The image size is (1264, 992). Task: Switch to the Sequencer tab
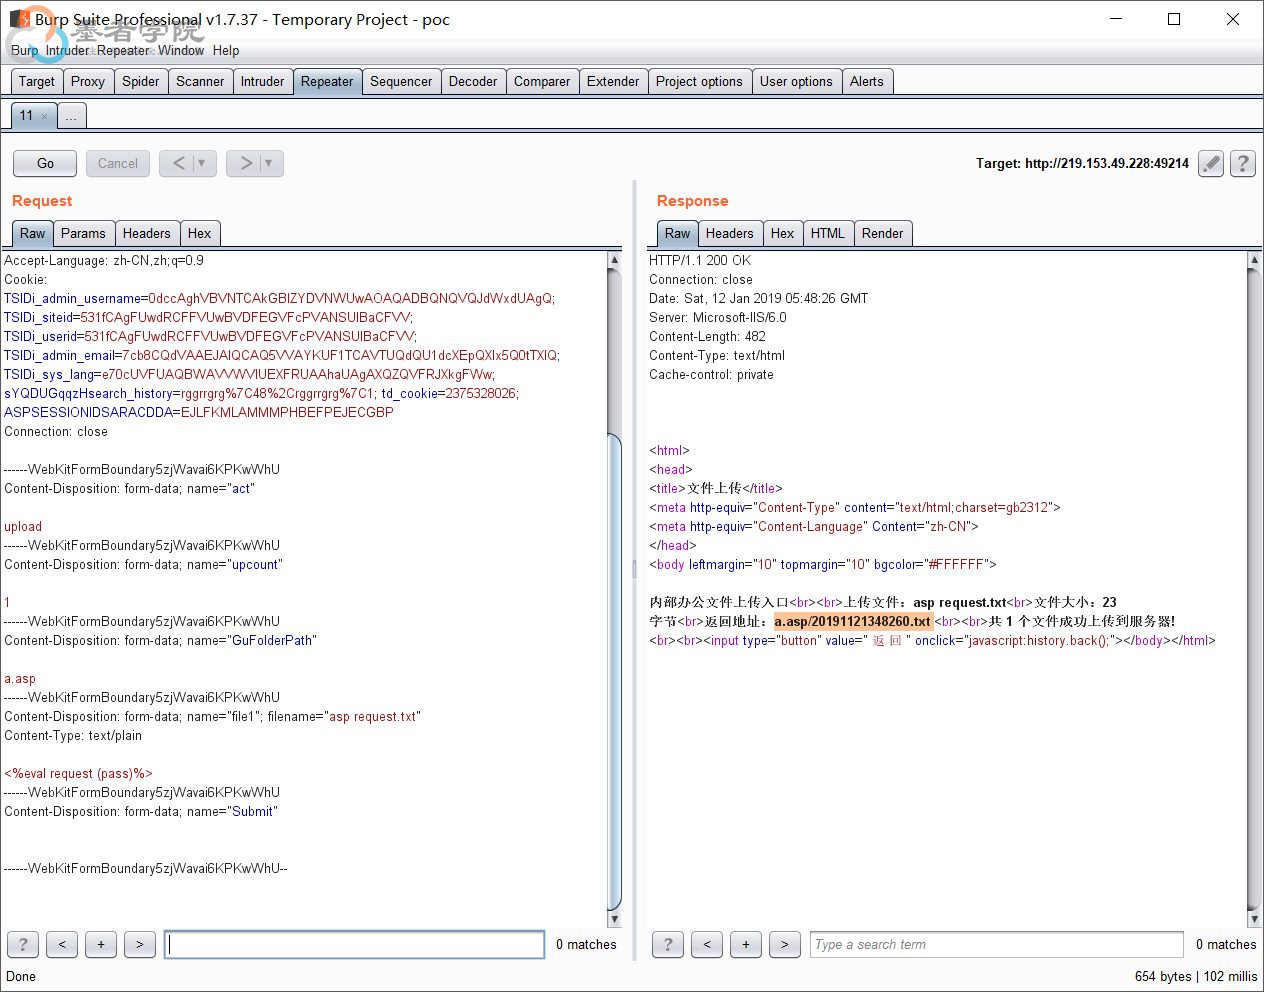pos(401,82)
